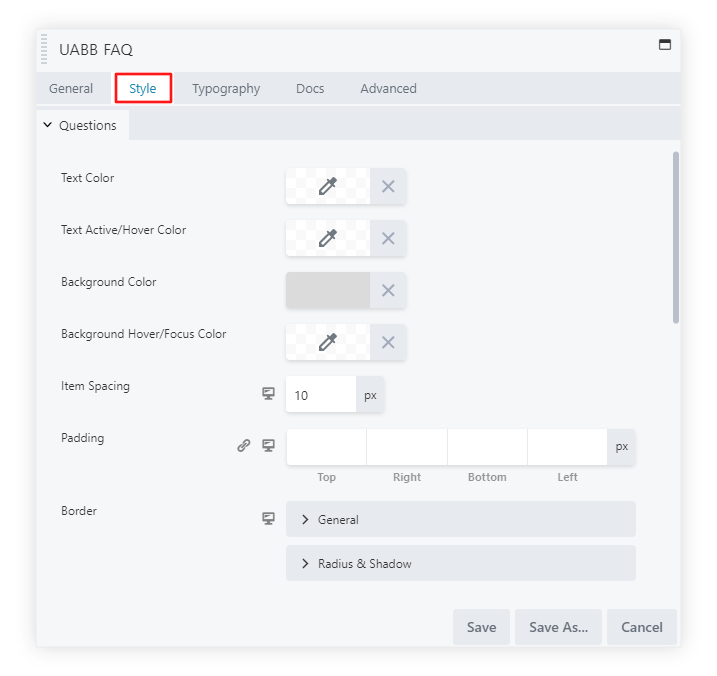This screenshot has width=717, height=676.
Task: Open Text Active/Hover Color picker
Action: (x=327, y=238)
